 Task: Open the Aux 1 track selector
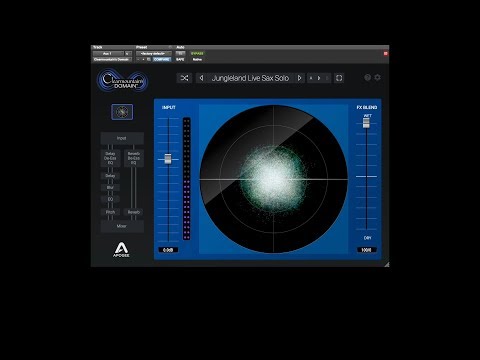click(x=108, y=54)
